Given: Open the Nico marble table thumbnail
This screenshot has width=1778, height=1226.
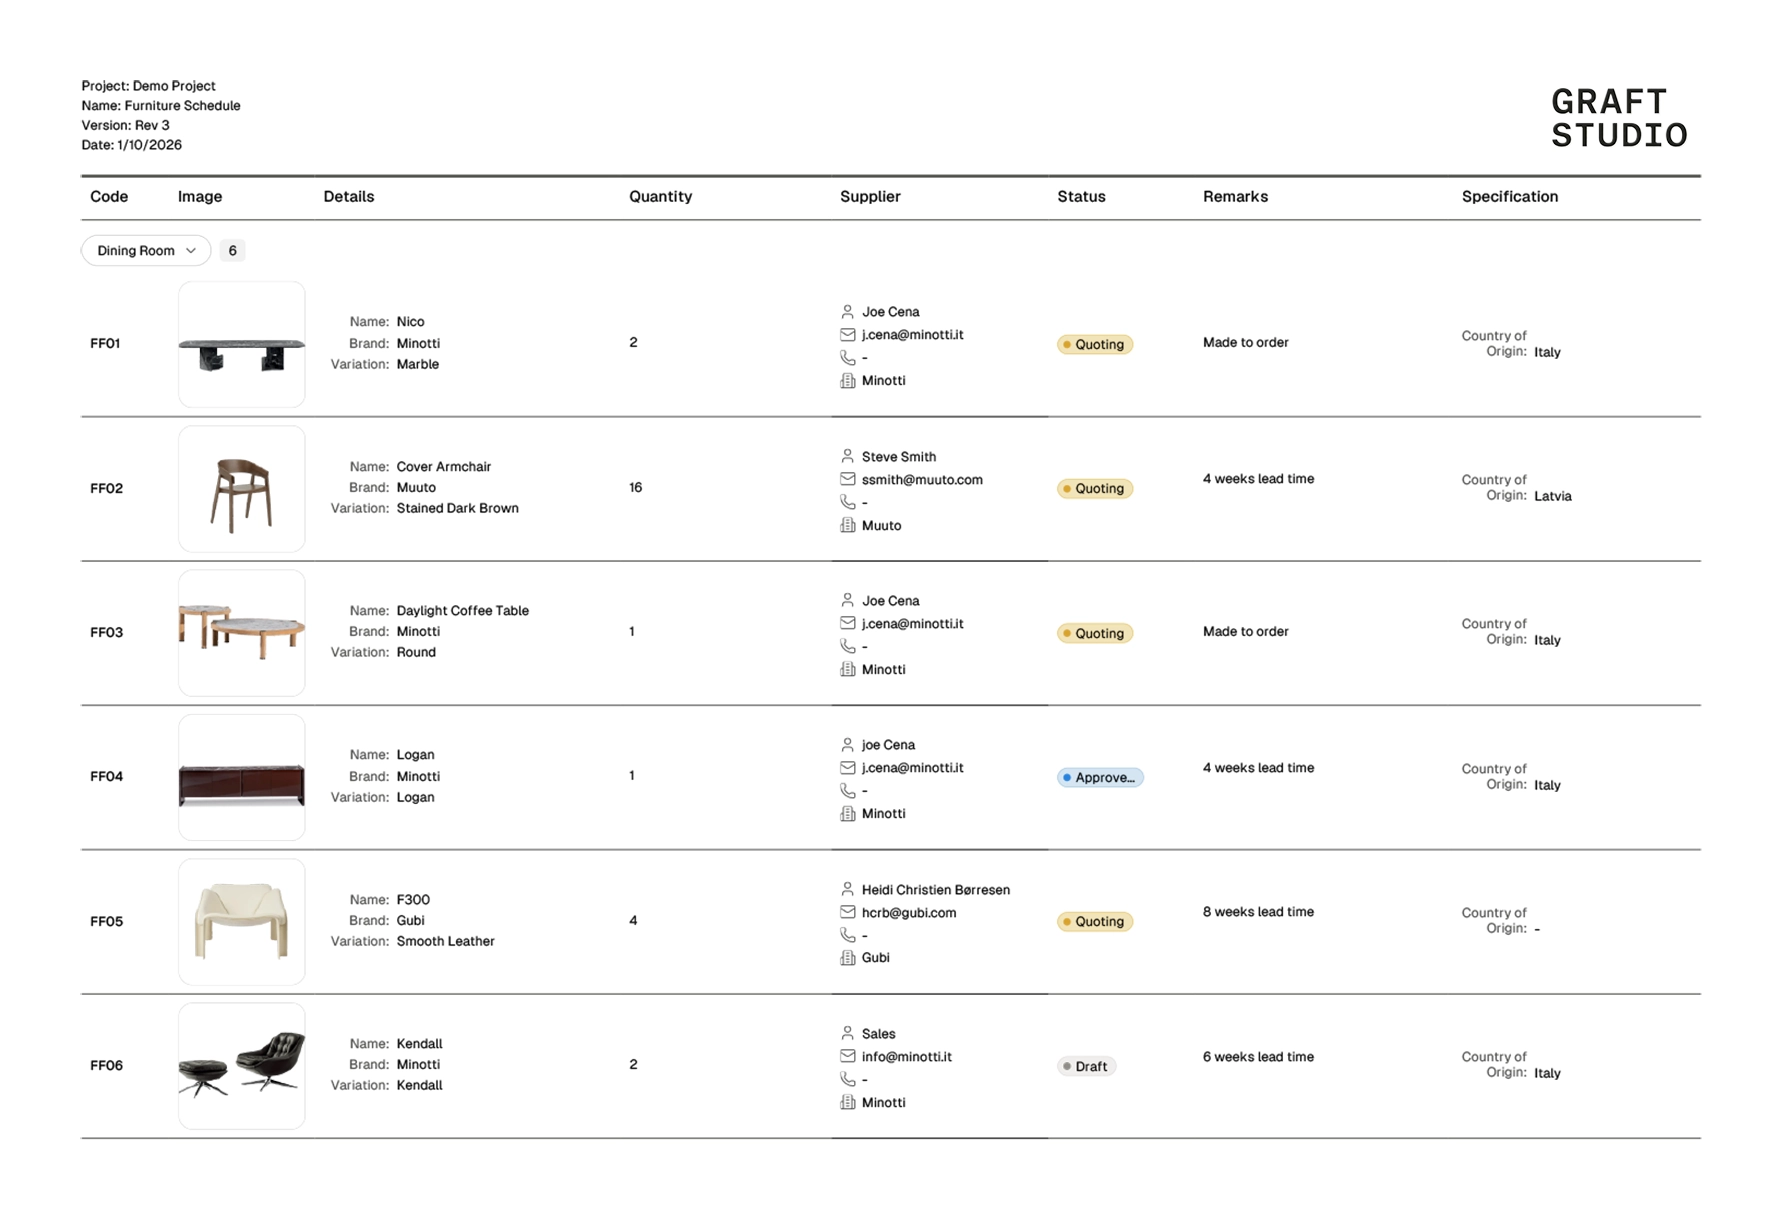Looking at the screenshot, I should tap(242, 344).
